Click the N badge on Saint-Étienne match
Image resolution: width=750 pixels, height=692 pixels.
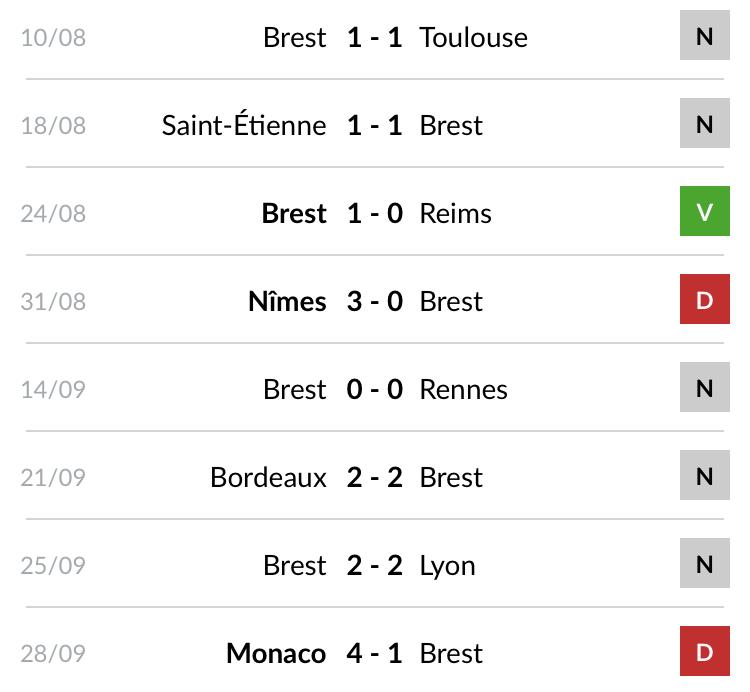705,123
